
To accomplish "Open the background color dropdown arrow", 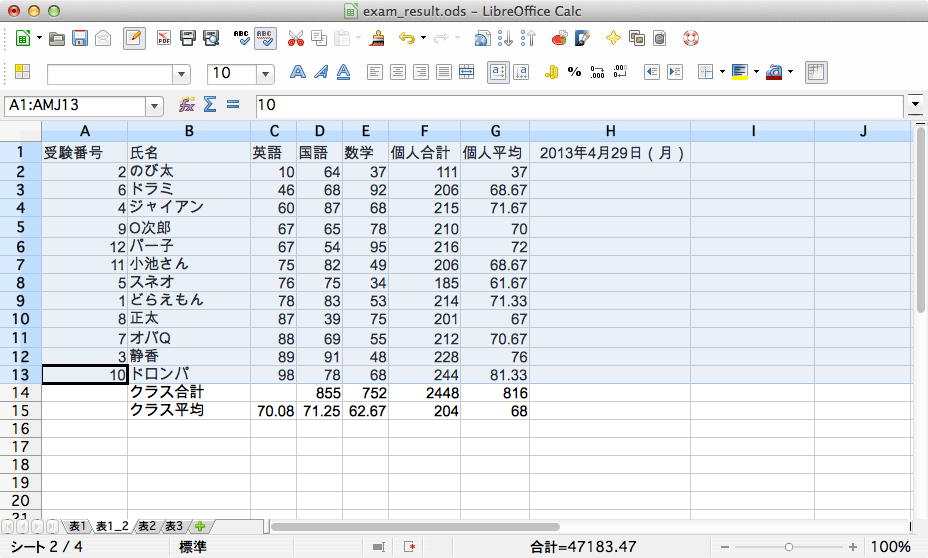I will [756, 72].
